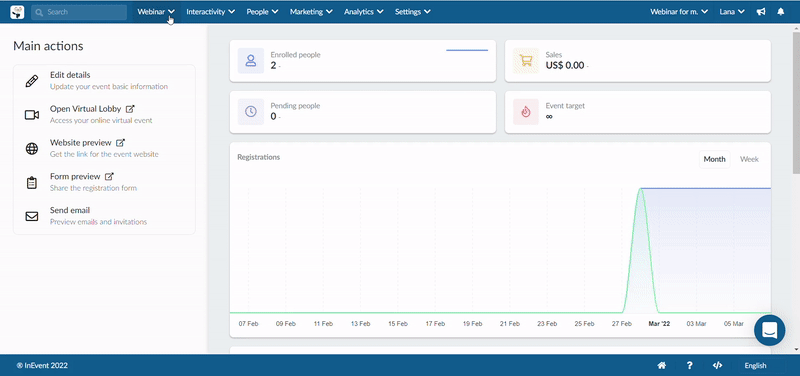Click the InEvent logo icon
The height and width of the screenshot is (376, 800).
(x=17, y=12)
